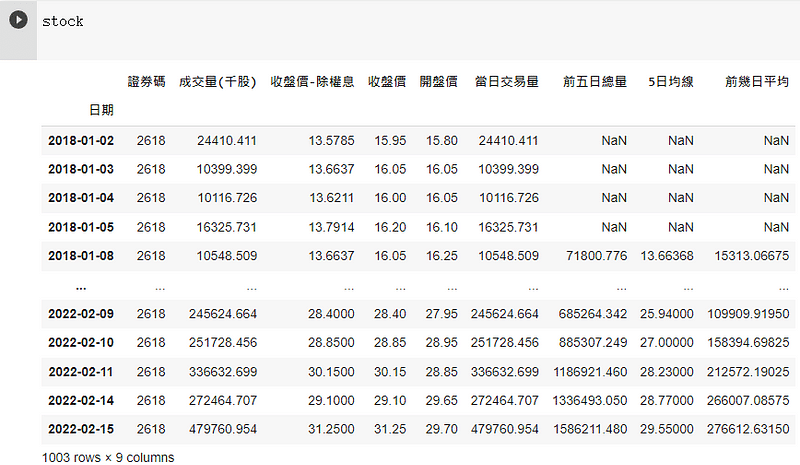Select the 收盤價-除權息 column header

tap(312, 82)
